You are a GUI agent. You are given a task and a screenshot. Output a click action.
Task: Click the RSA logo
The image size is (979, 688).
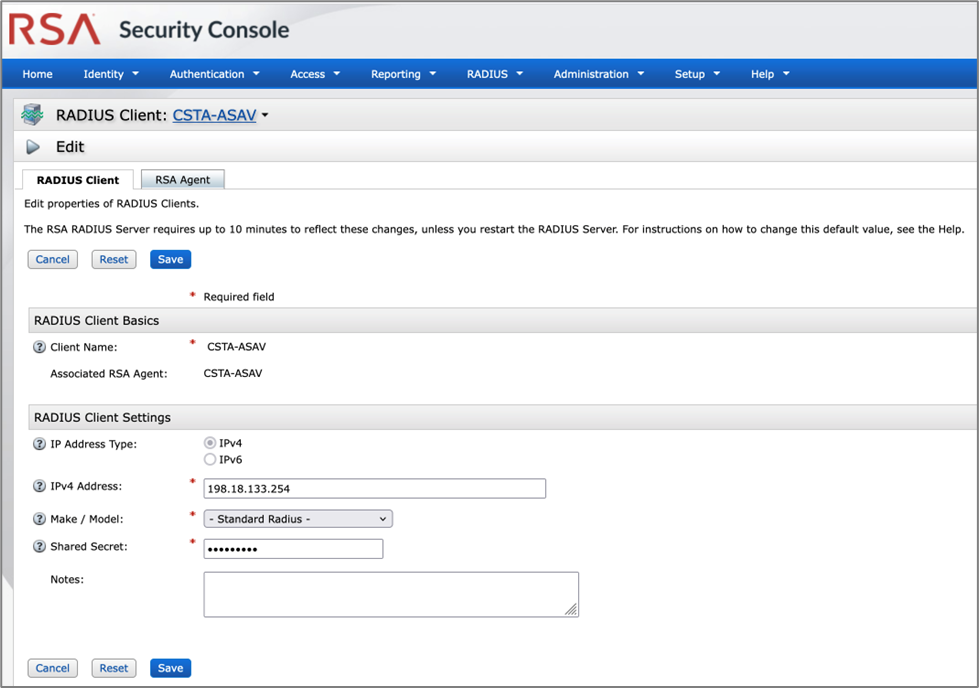click(55, 29)
